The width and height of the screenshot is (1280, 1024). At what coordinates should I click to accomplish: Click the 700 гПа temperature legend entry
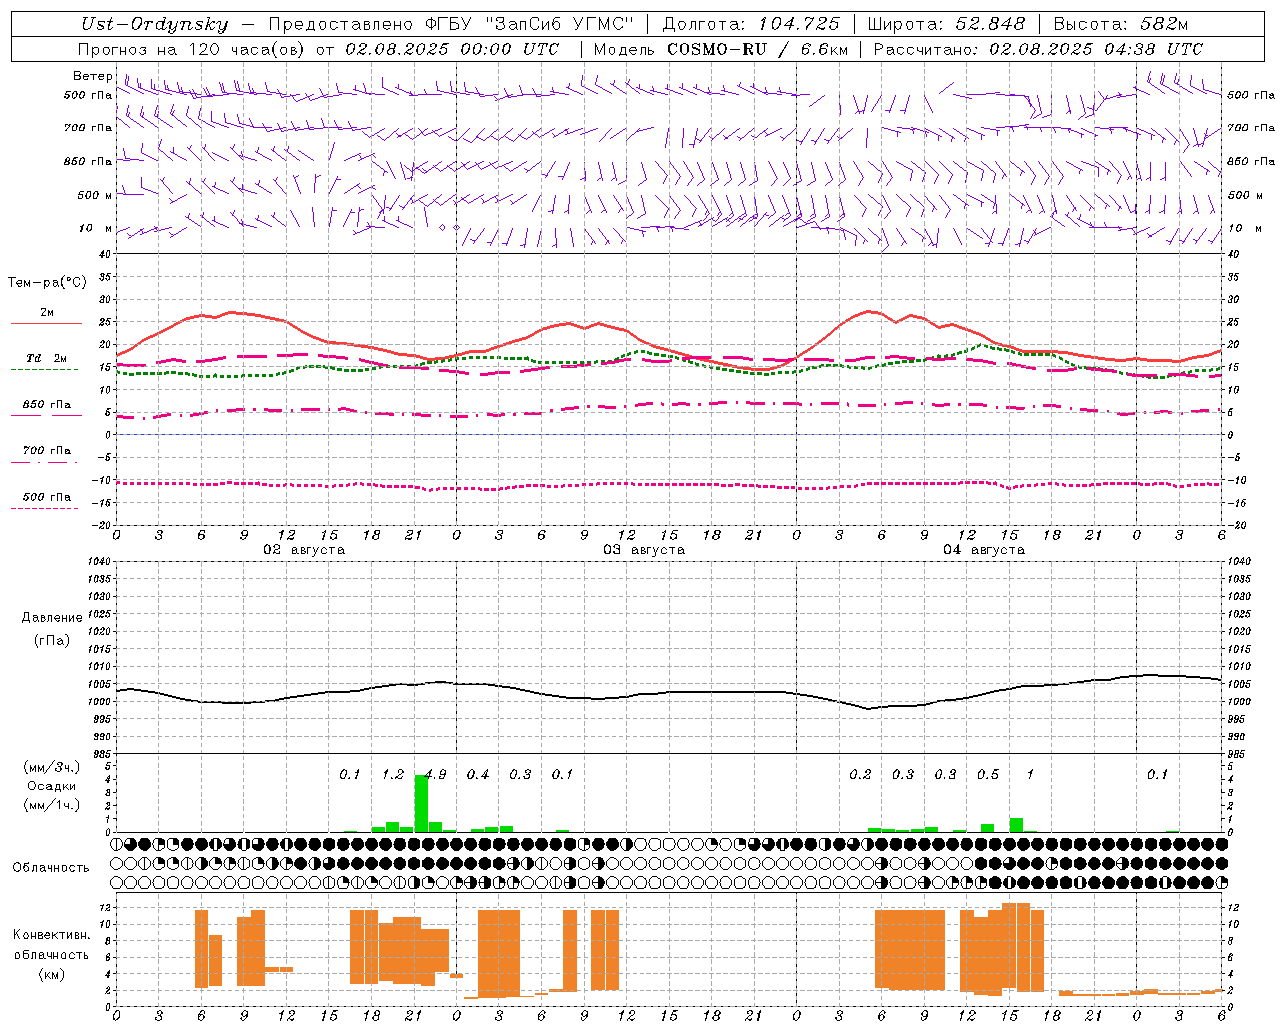[x=47, y=451]
